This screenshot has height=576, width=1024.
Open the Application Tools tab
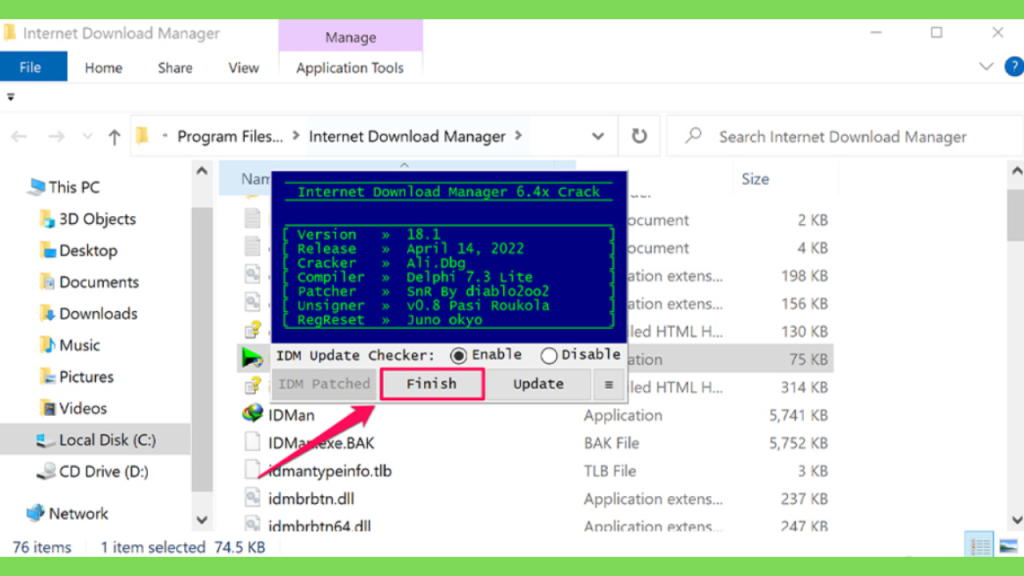[x=350, y=68]
